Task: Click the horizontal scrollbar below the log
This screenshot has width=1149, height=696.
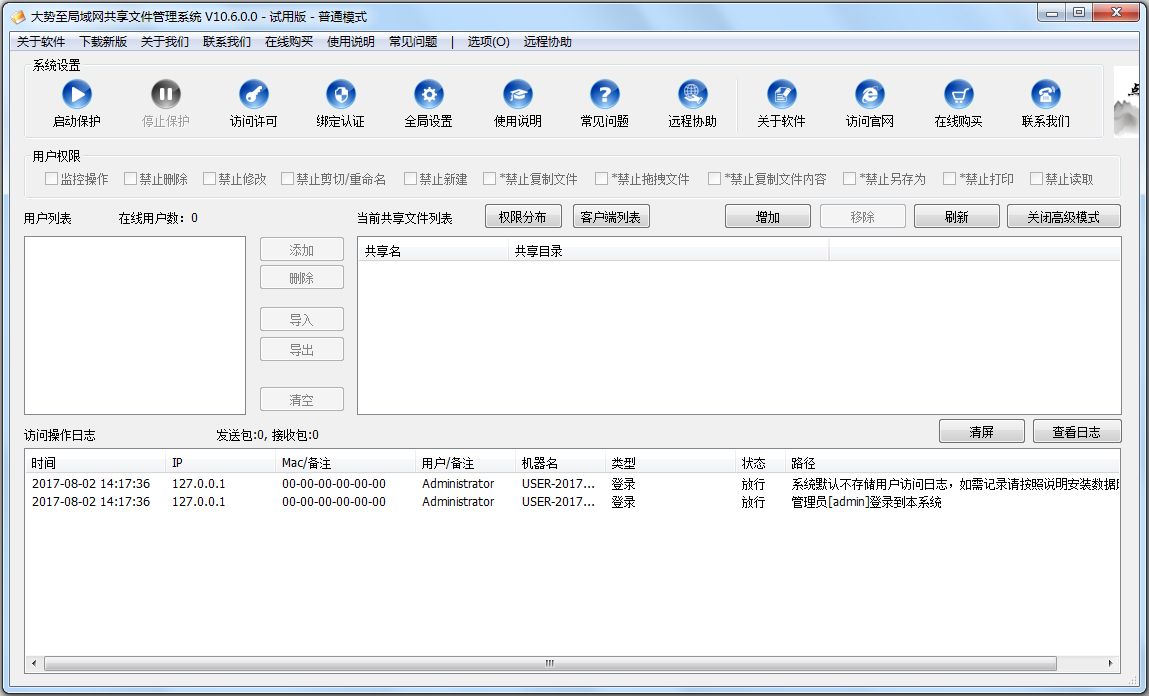Action: tap(550, 662)
